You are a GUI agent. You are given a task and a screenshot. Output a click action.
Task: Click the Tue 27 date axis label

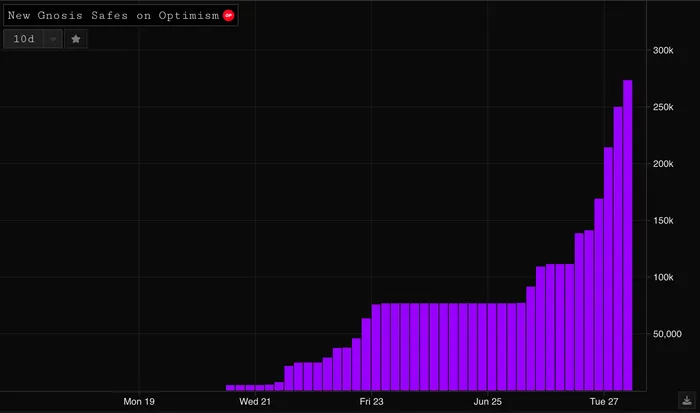click(x=604, y=401)
